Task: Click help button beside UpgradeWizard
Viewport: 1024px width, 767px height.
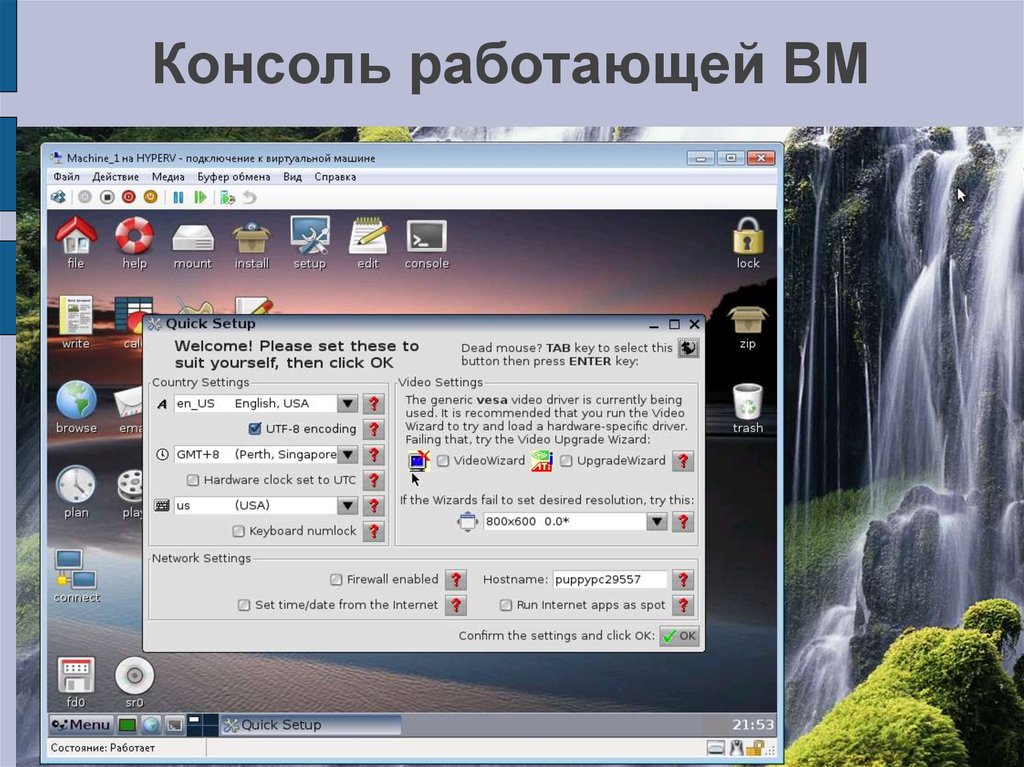Action: point(682,461)
